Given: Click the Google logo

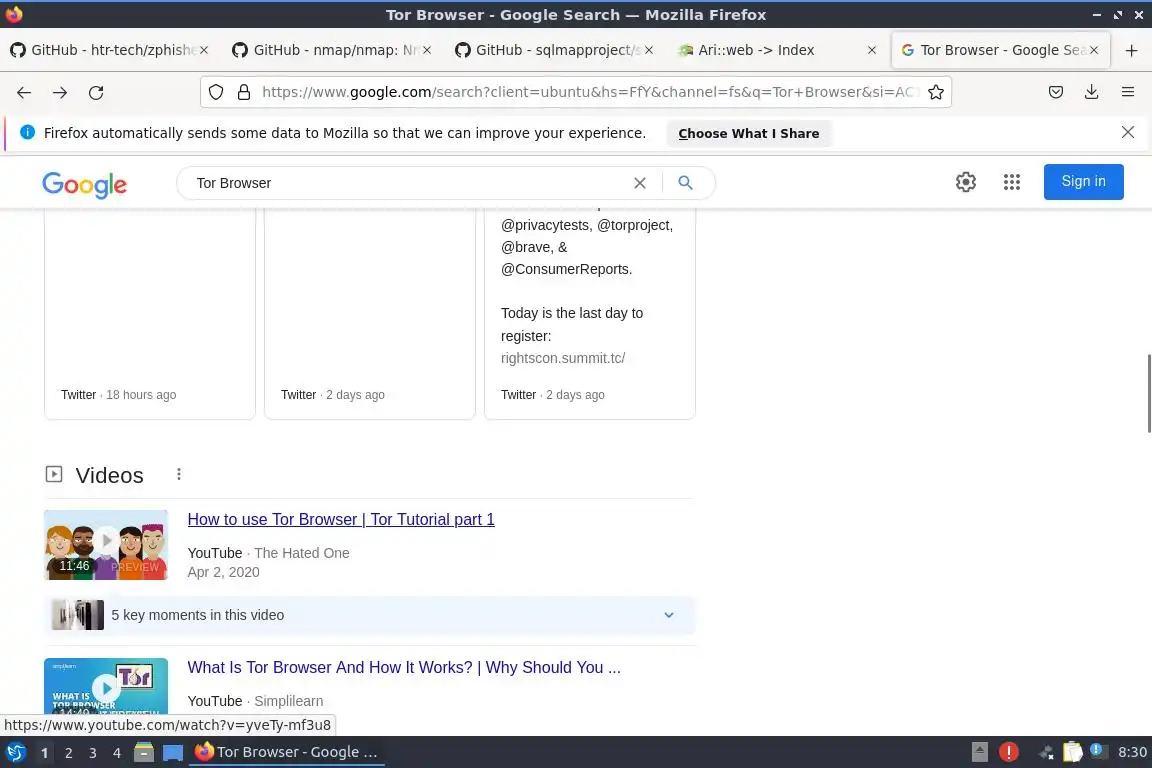Looking at the screenshot, I should (x=84, y=184).
